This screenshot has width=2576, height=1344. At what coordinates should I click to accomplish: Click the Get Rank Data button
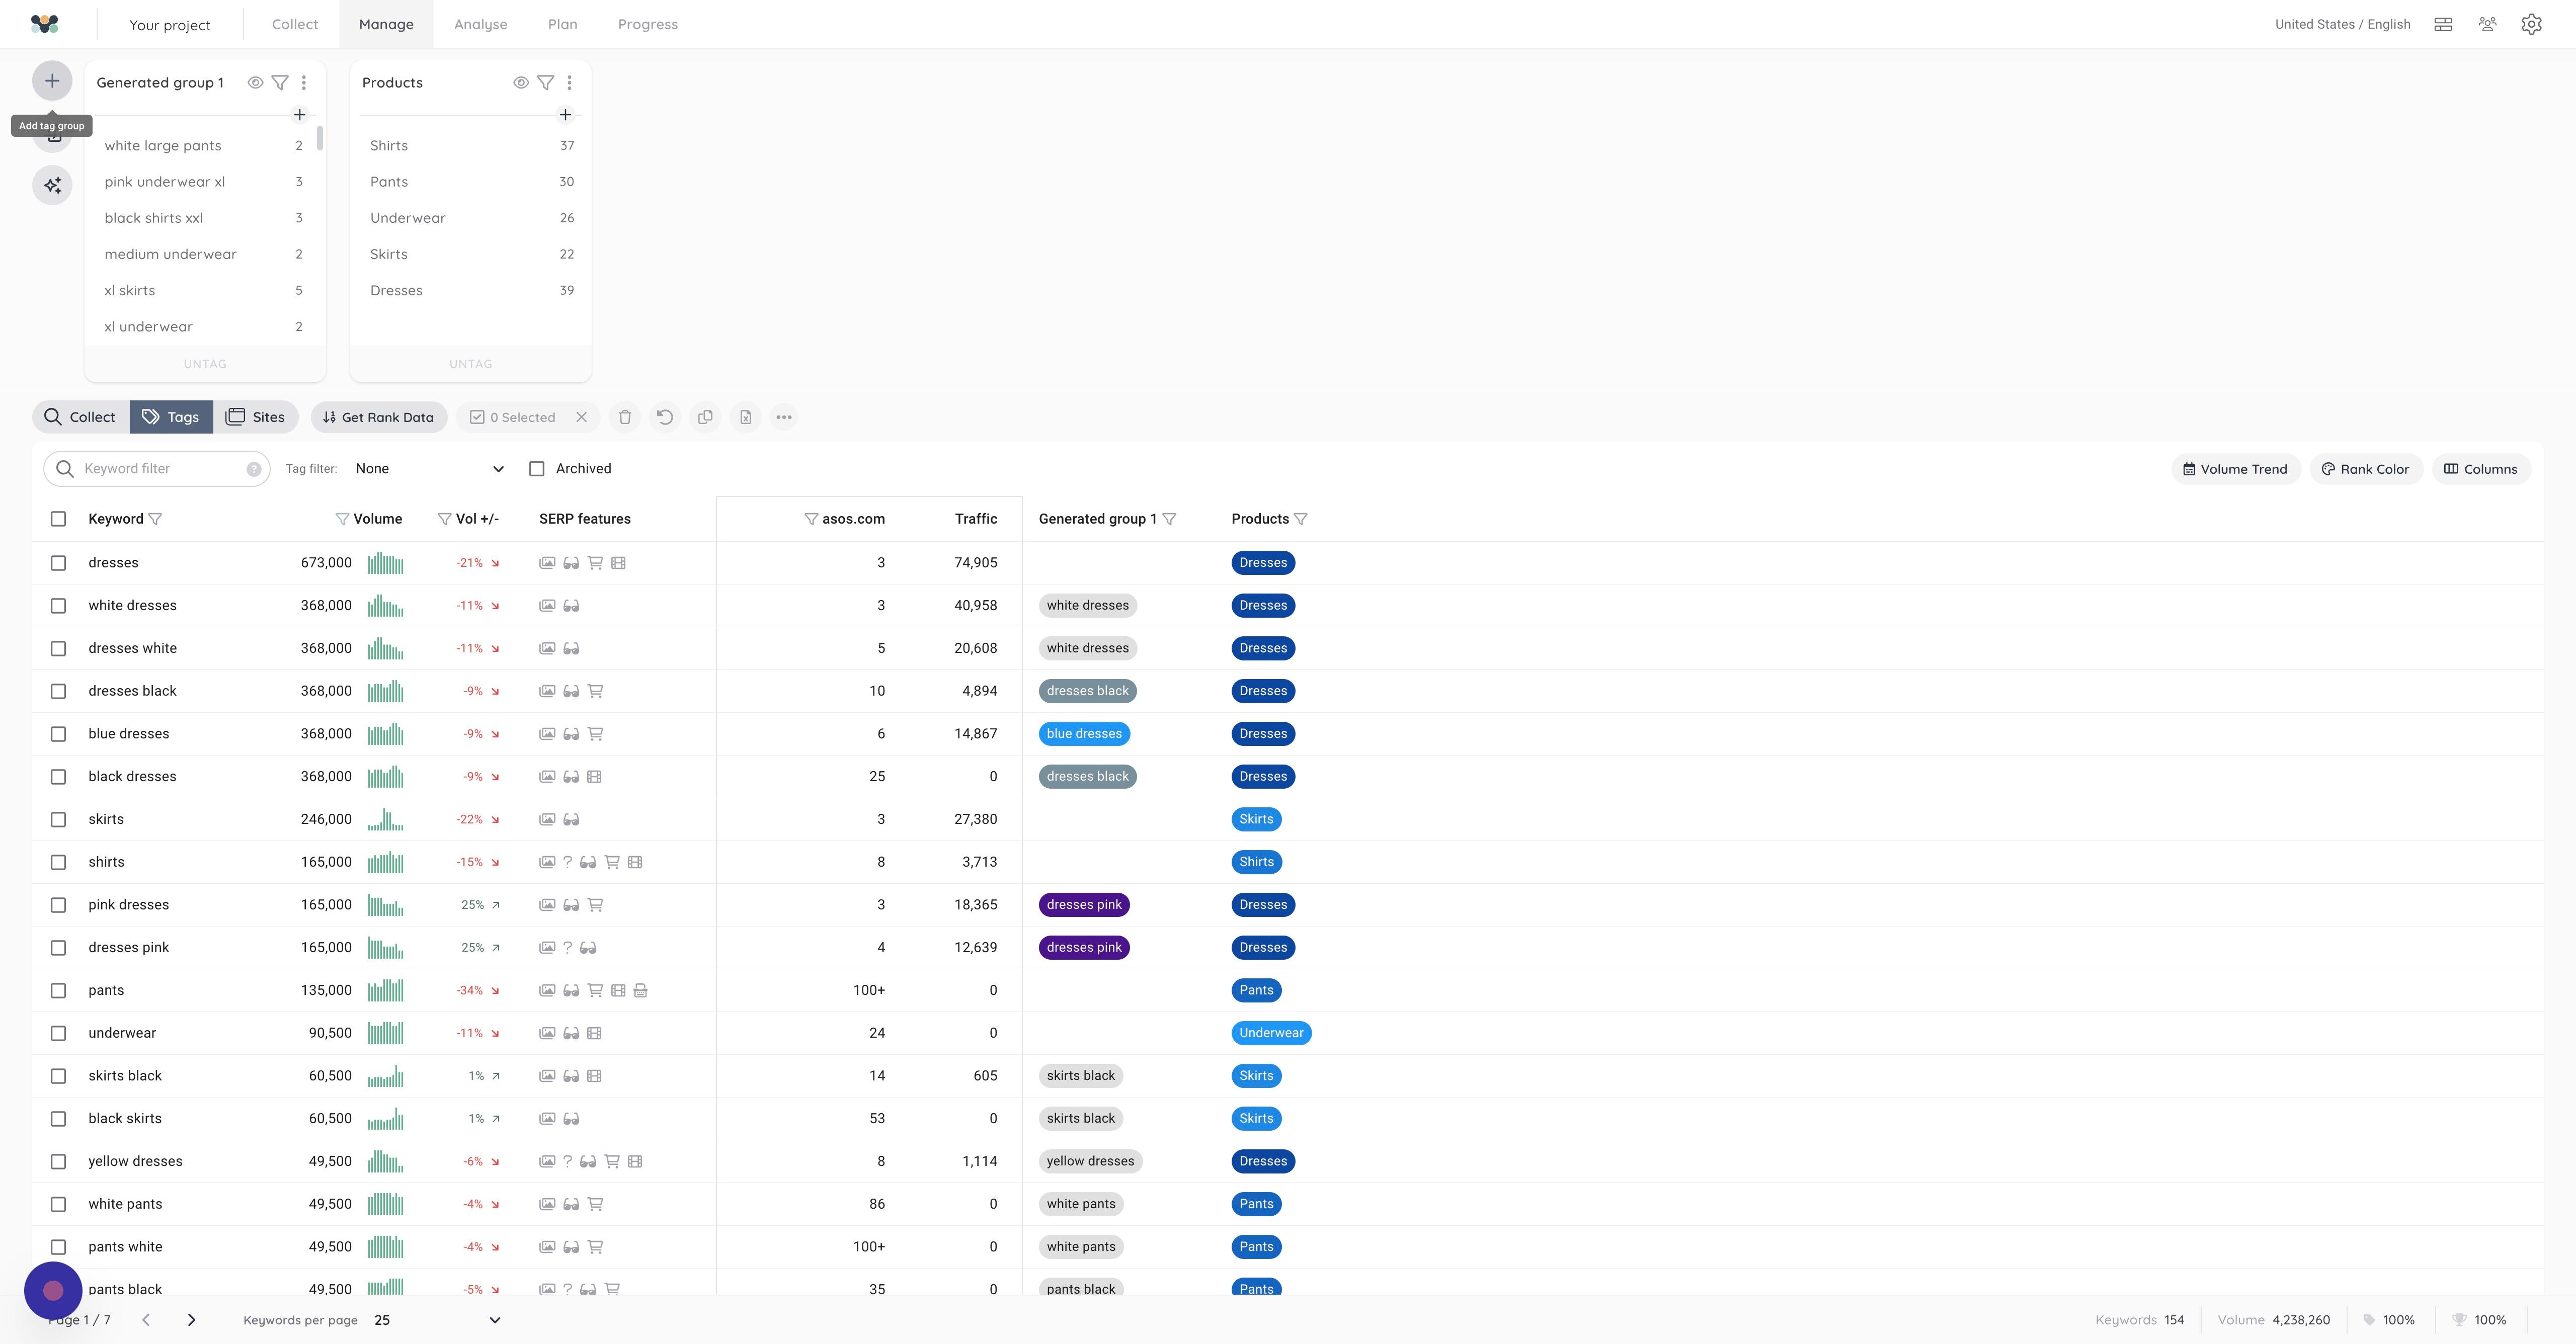378,417
